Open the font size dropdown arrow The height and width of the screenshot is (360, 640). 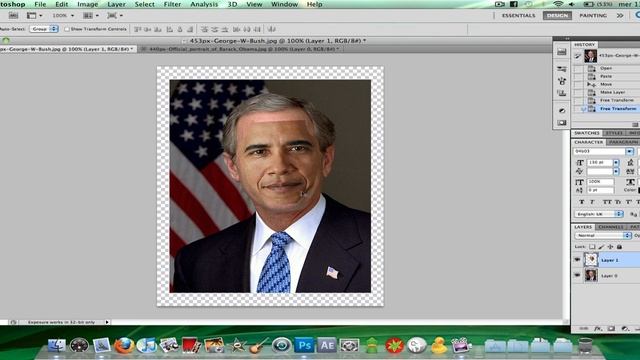click(x=616, y=162)
